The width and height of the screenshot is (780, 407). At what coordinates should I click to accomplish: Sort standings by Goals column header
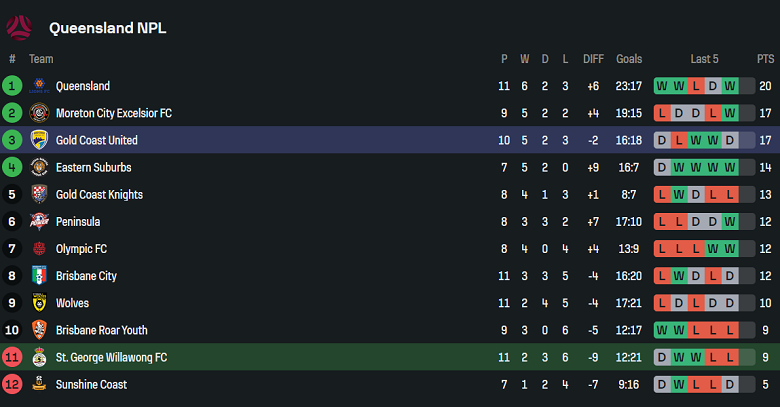pos(629,59)
